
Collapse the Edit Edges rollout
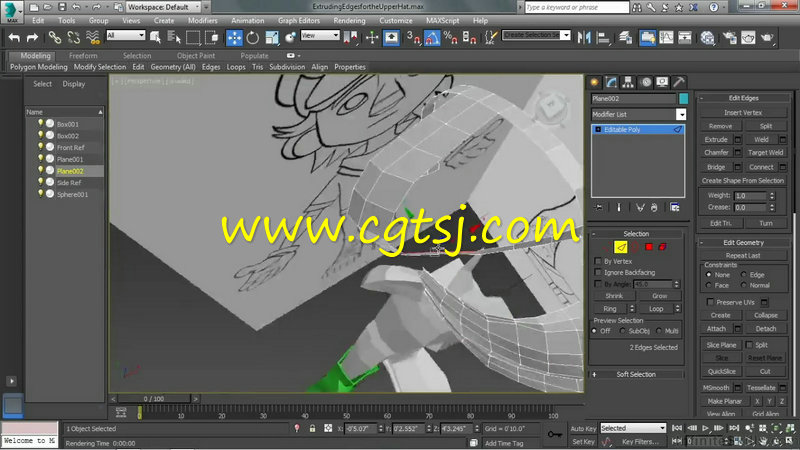743,98
